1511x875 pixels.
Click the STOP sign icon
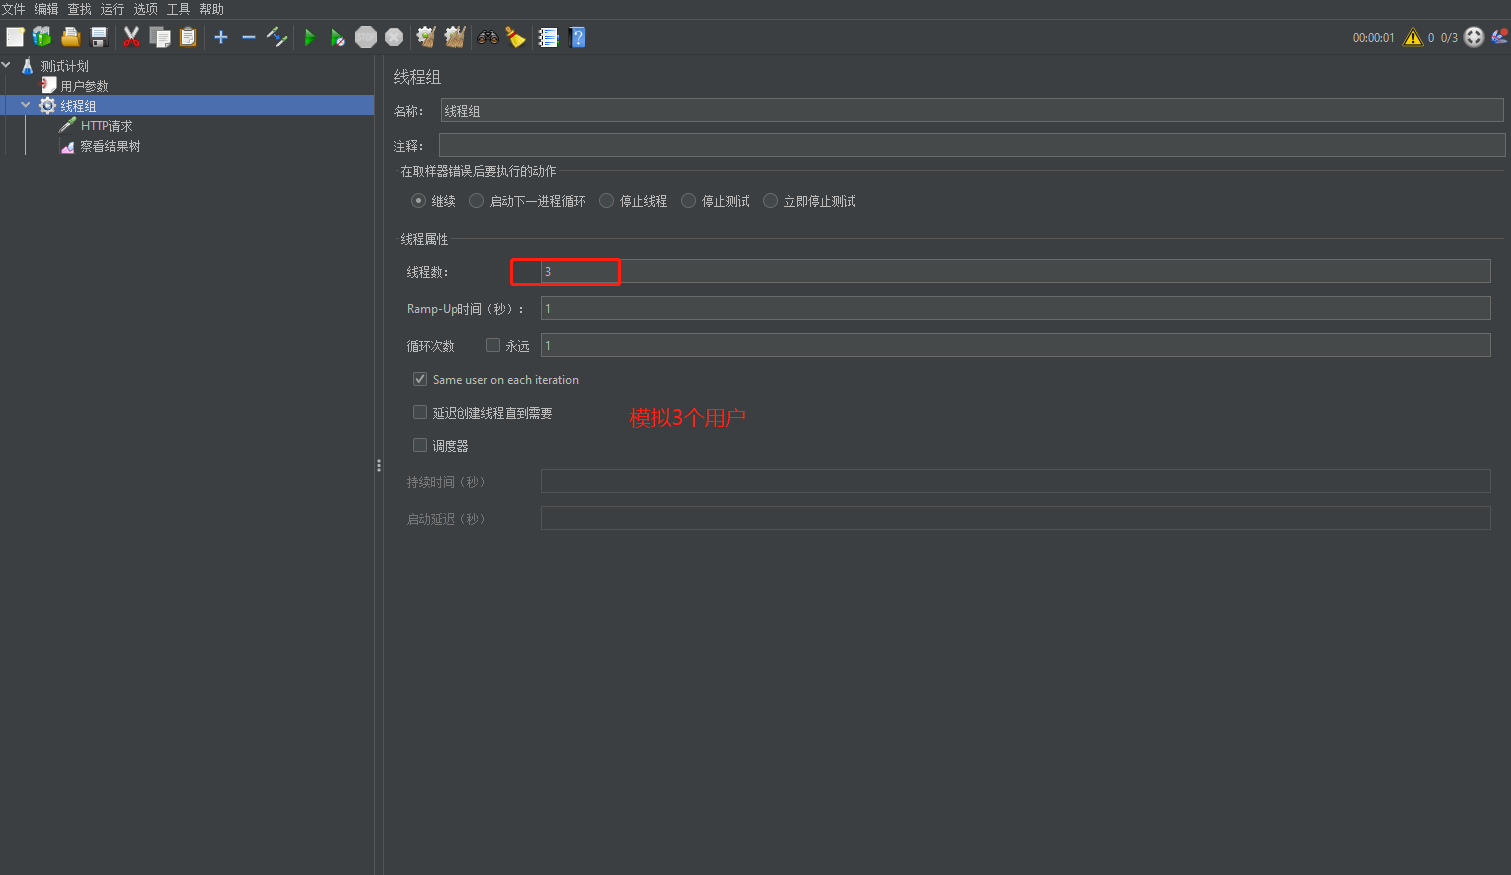coord(366,37)
